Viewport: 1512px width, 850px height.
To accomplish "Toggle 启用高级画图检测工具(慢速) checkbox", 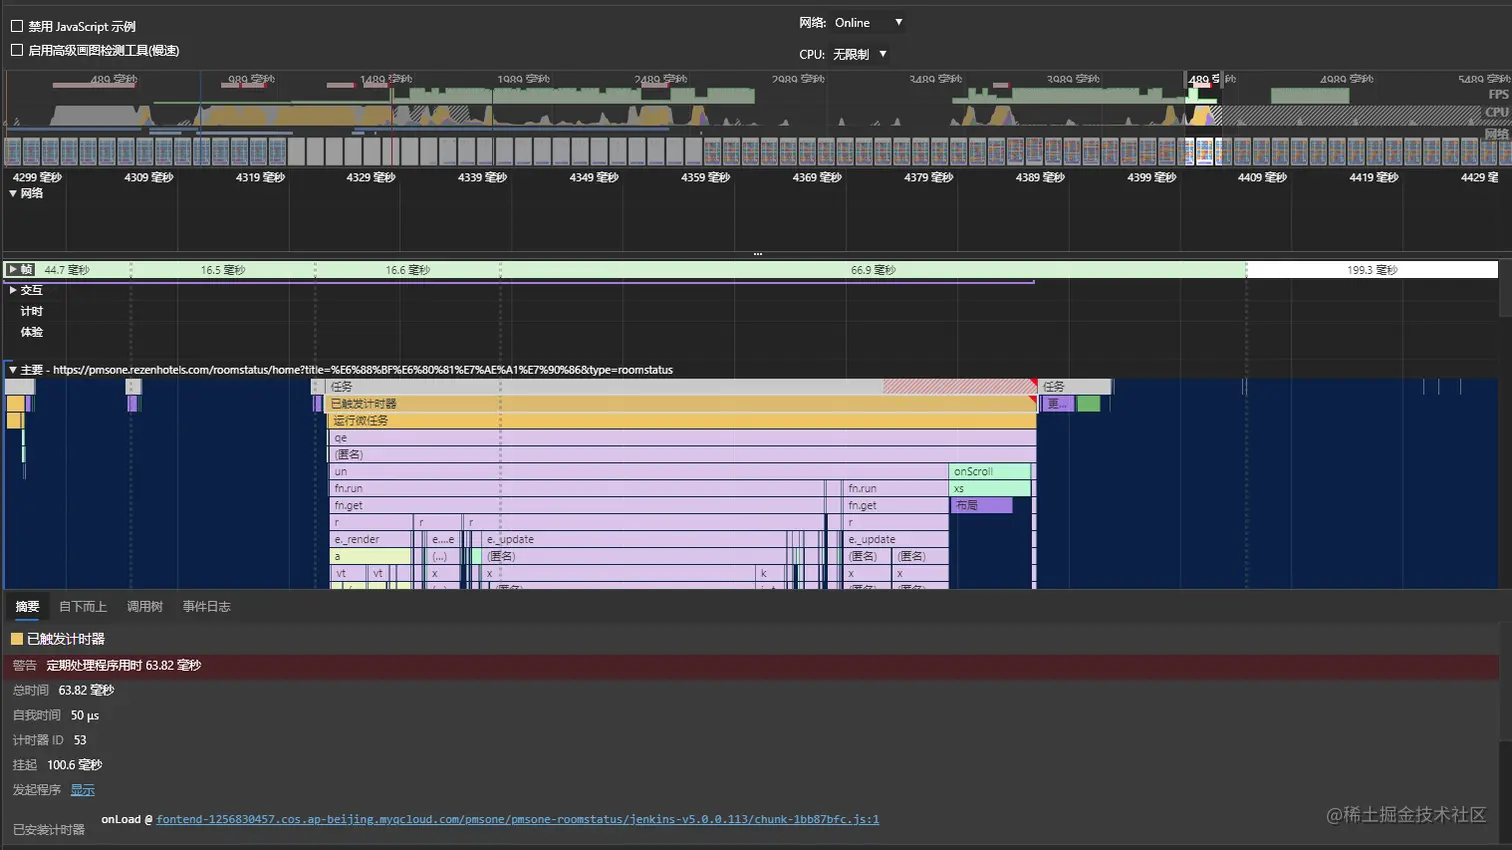I will 17,50.
